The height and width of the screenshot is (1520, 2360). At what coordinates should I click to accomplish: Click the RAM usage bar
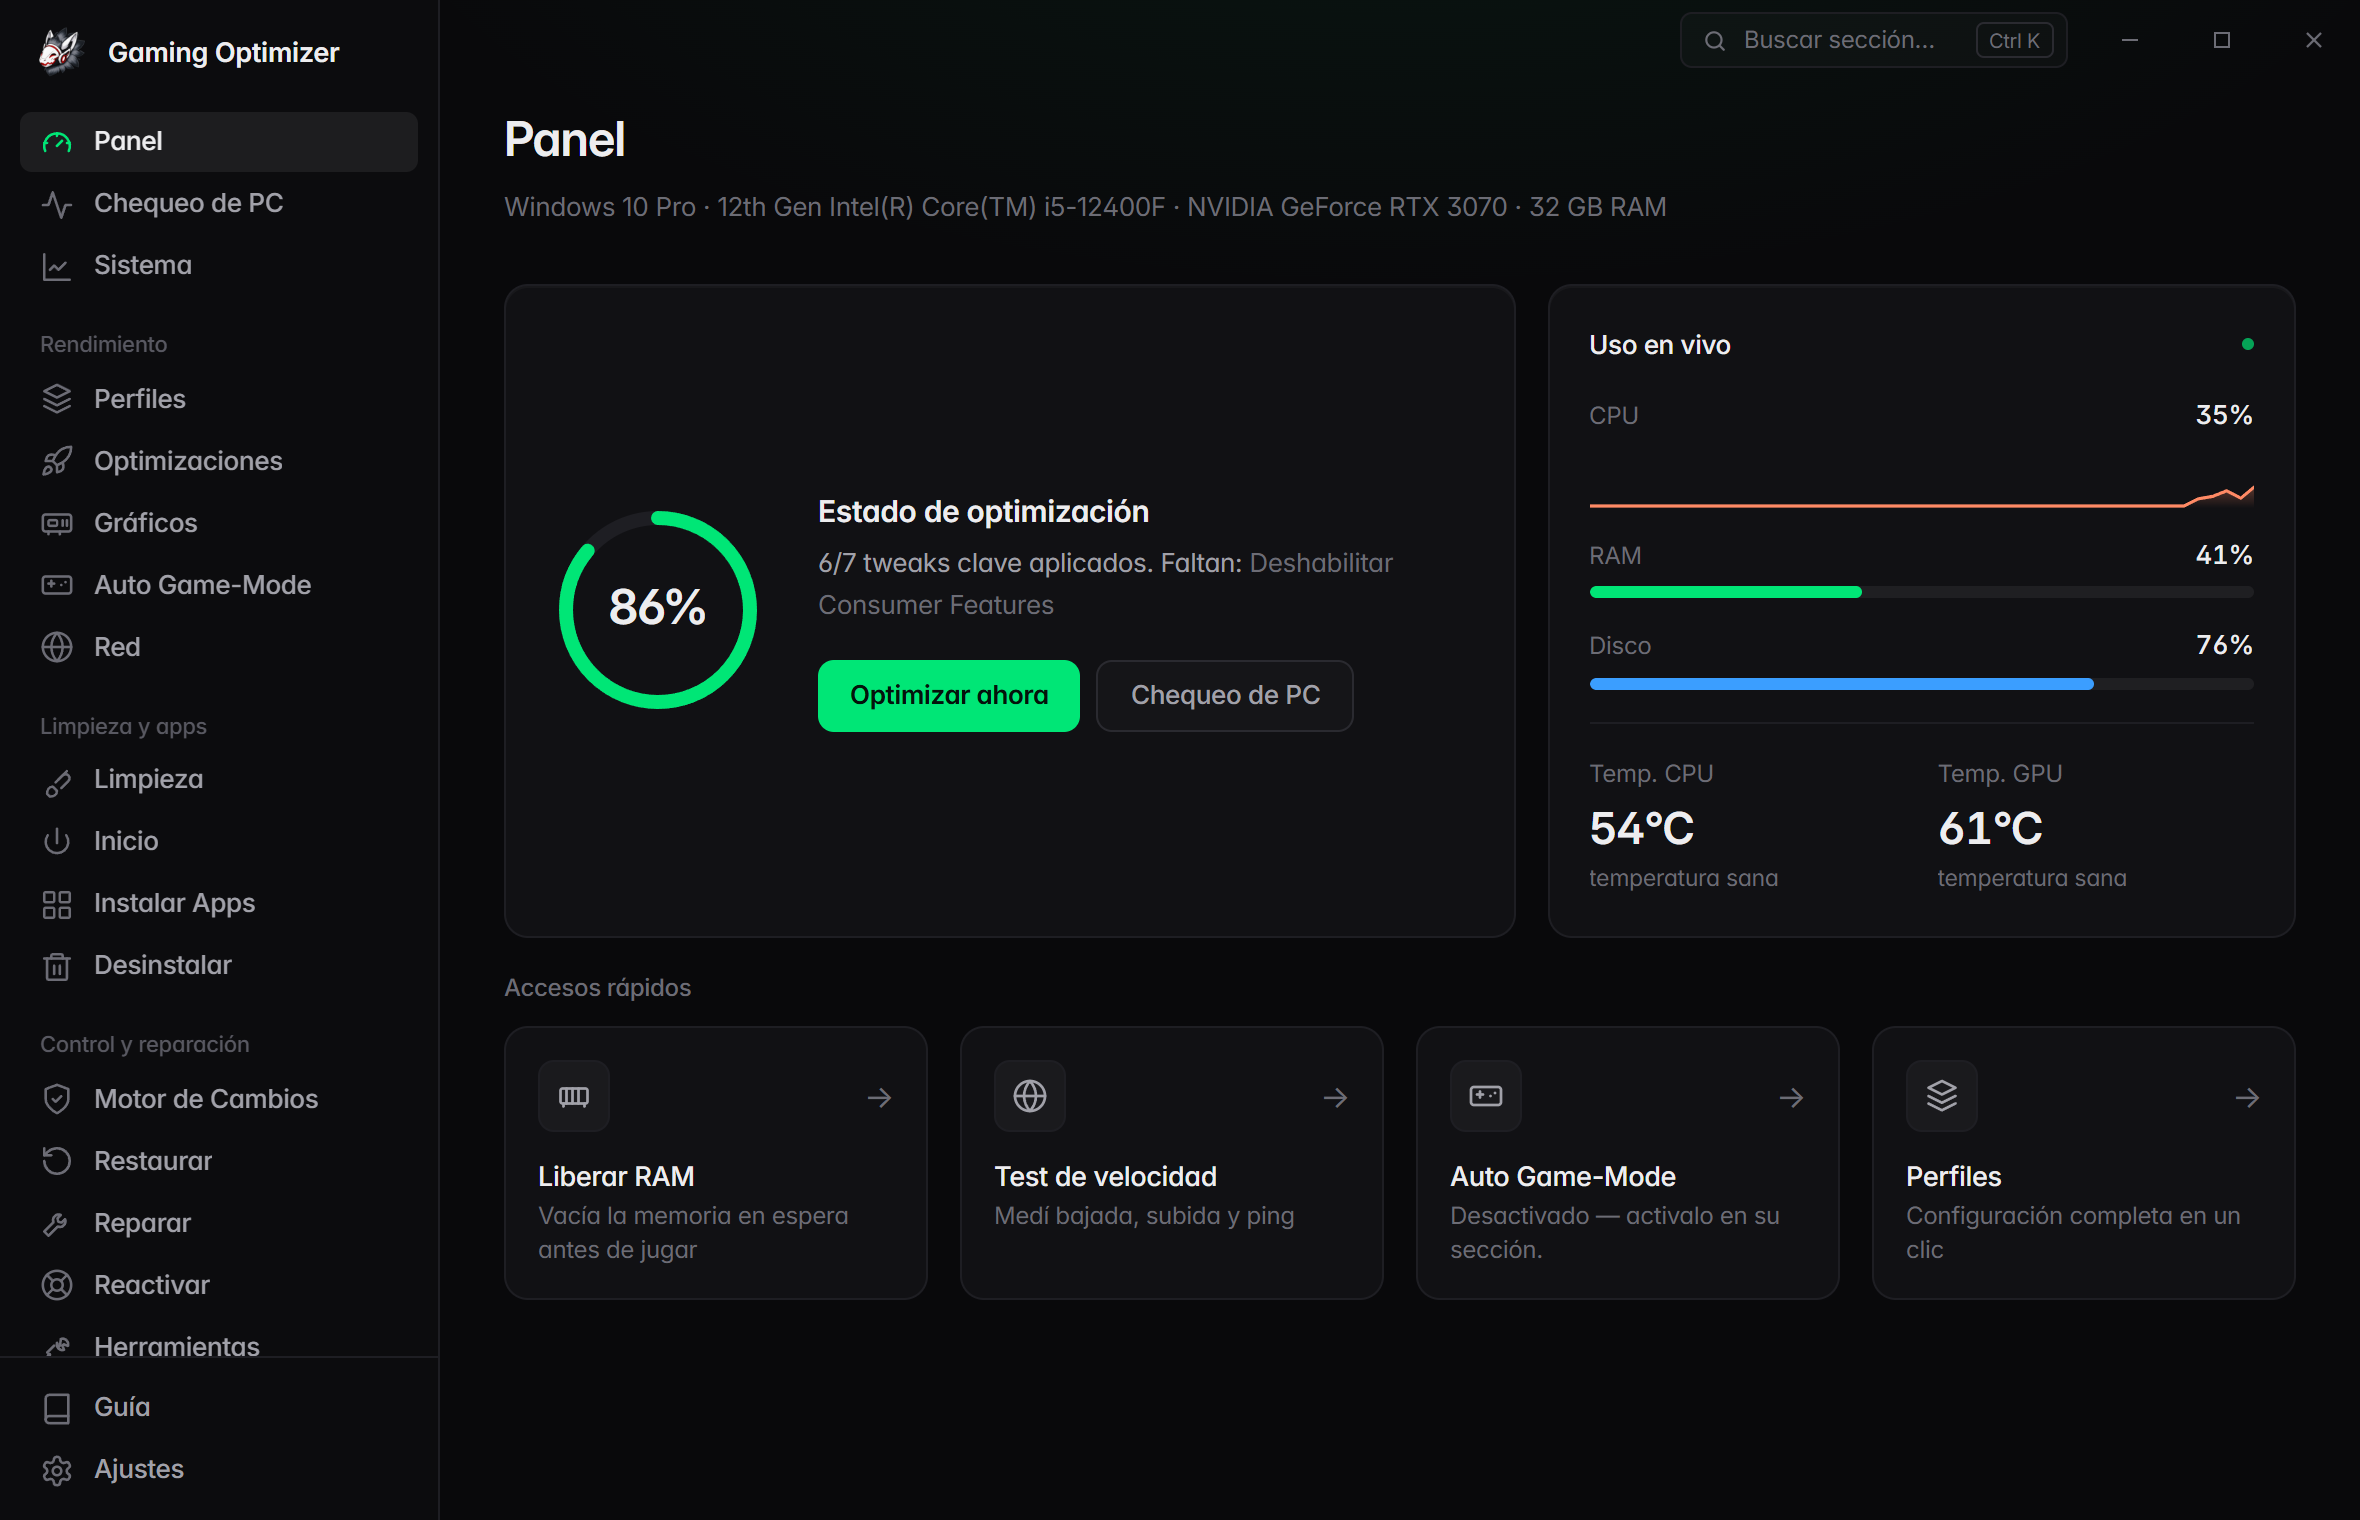coord(1921,592)
